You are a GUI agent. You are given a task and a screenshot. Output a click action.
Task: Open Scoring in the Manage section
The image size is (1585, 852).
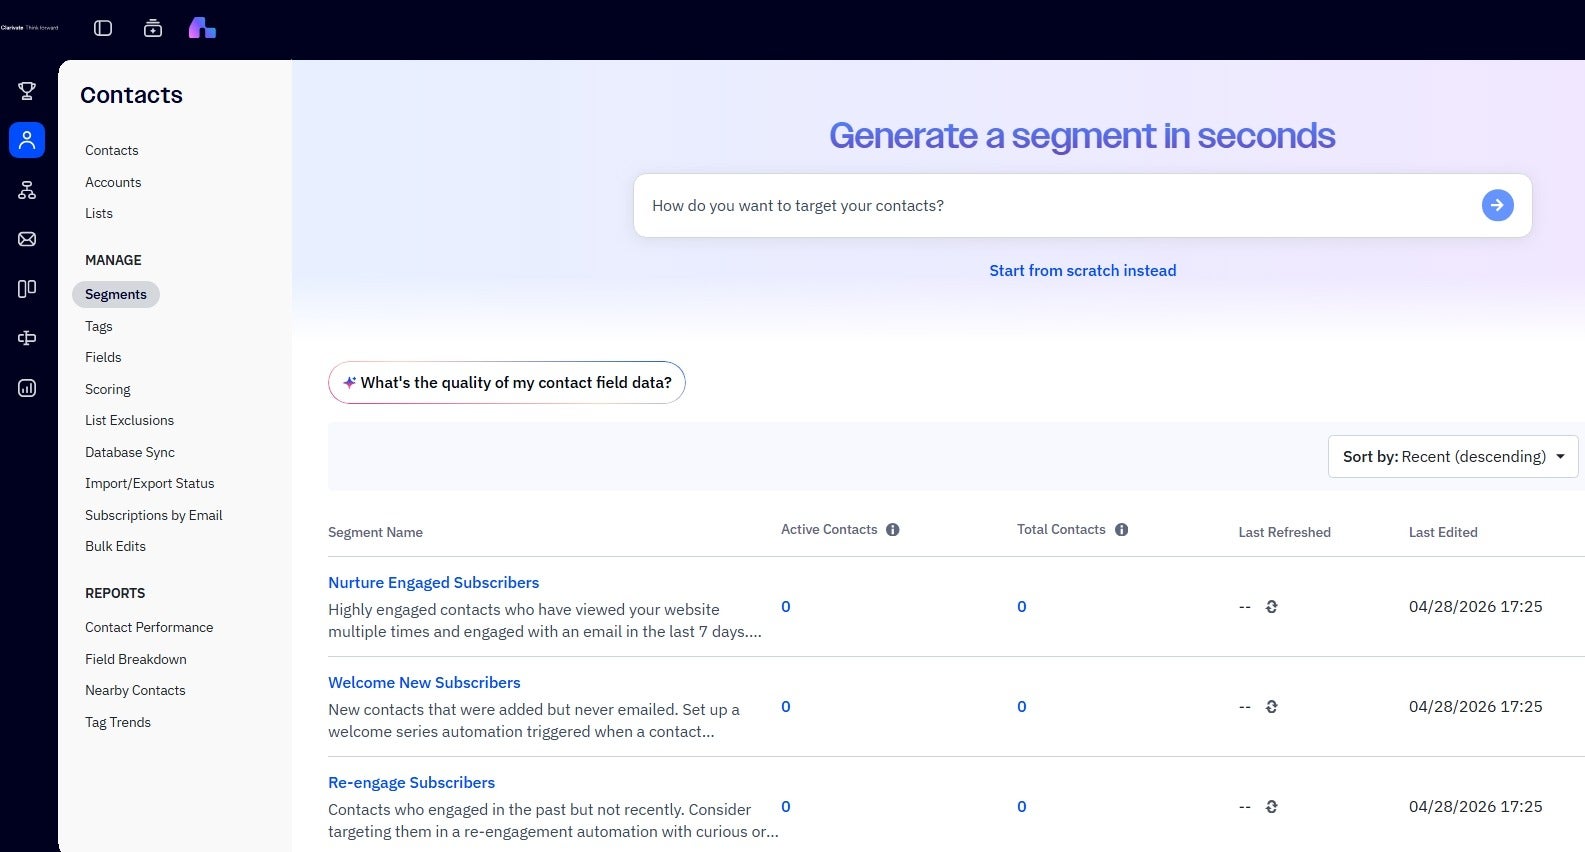click(108, 389)
